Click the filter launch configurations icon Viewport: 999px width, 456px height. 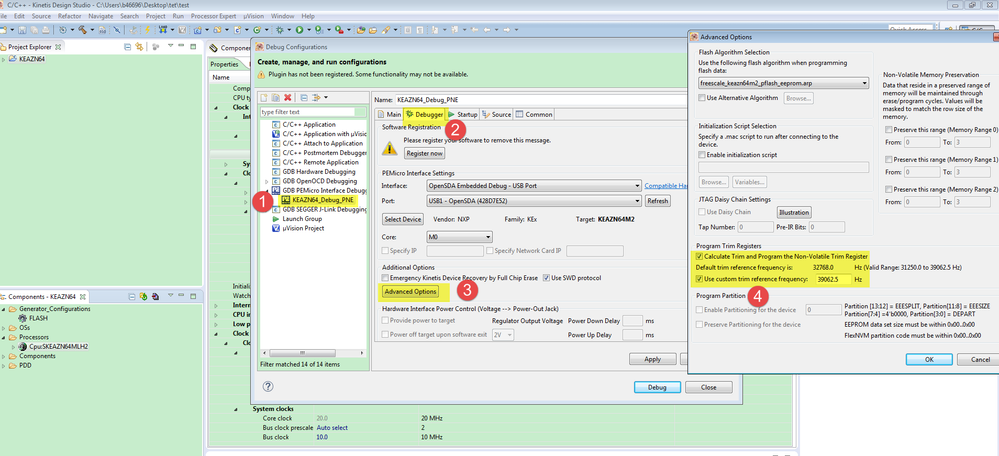point(316,97)
